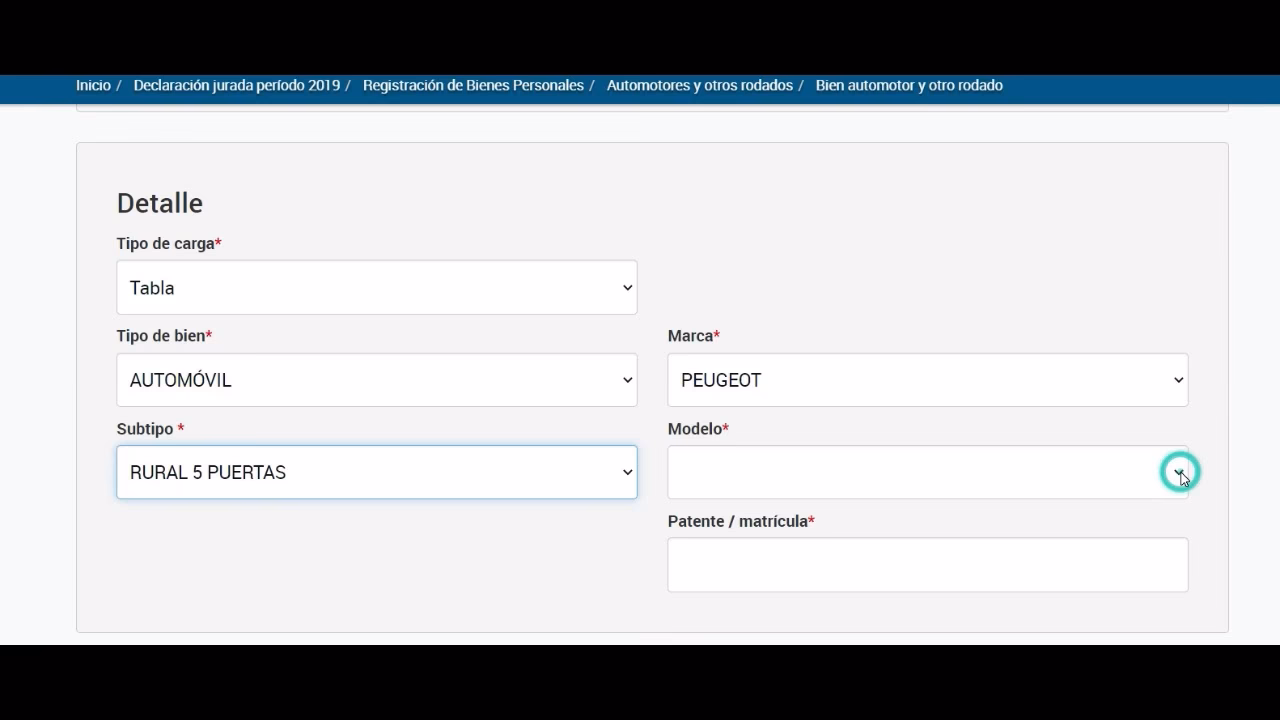Click the 'Patente / matrícula' label text
The image size is (1280, 720).
coord(737,521)
